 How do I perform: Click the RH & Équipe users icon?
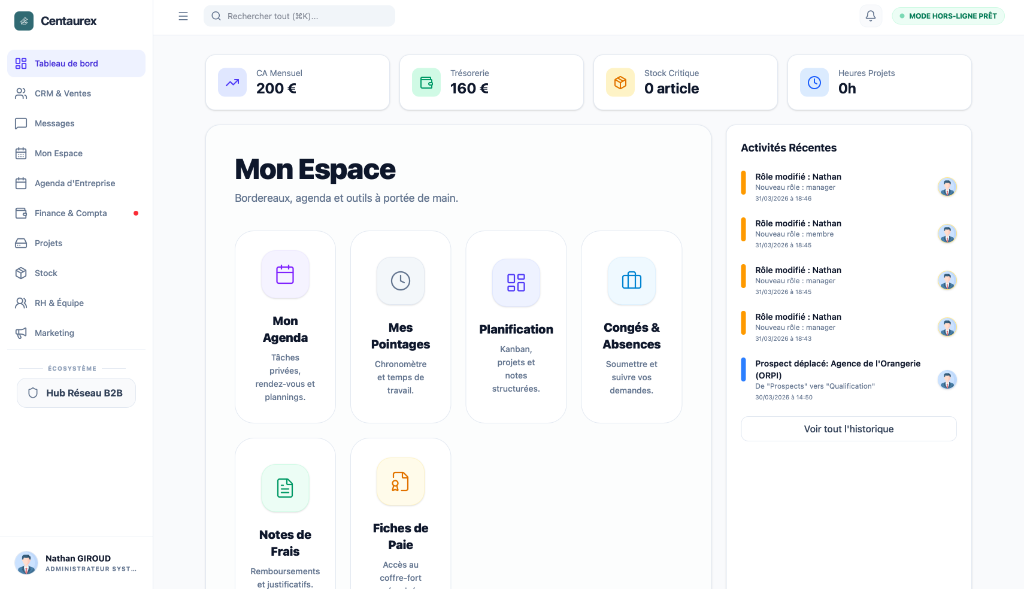tap(21, 303)
